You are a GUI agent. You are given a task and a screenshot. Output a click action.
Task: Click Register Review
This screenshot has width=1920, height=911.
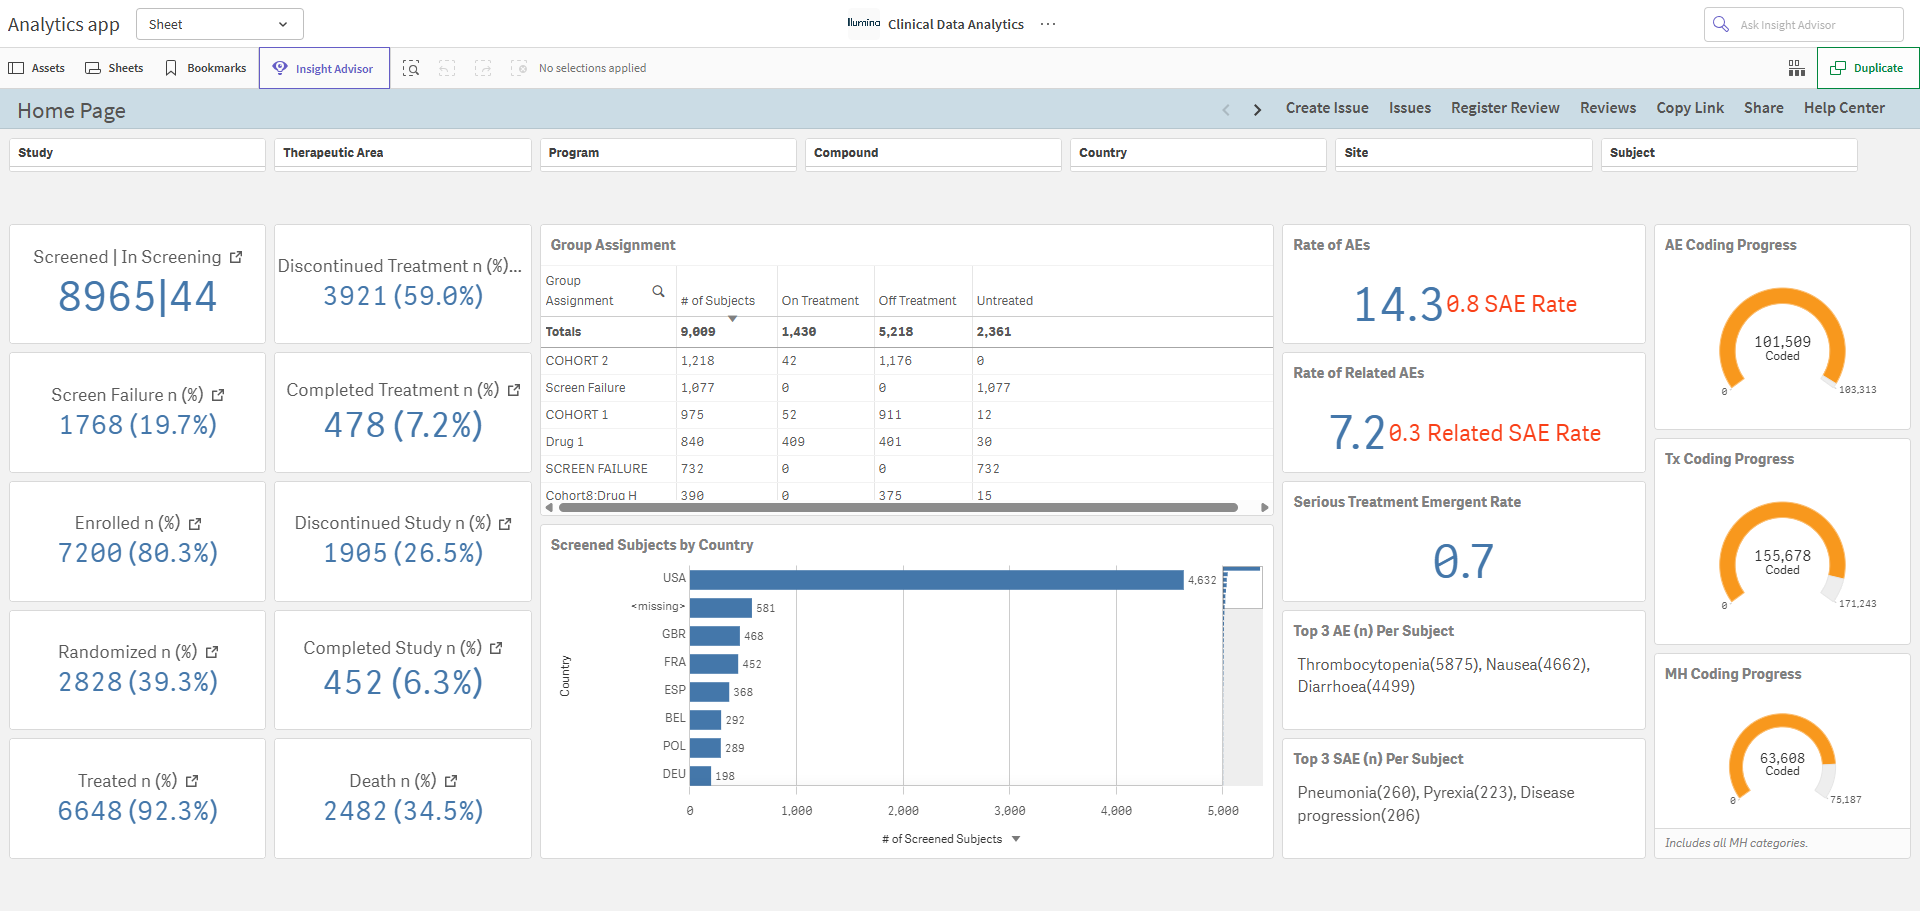point(1505,108)
